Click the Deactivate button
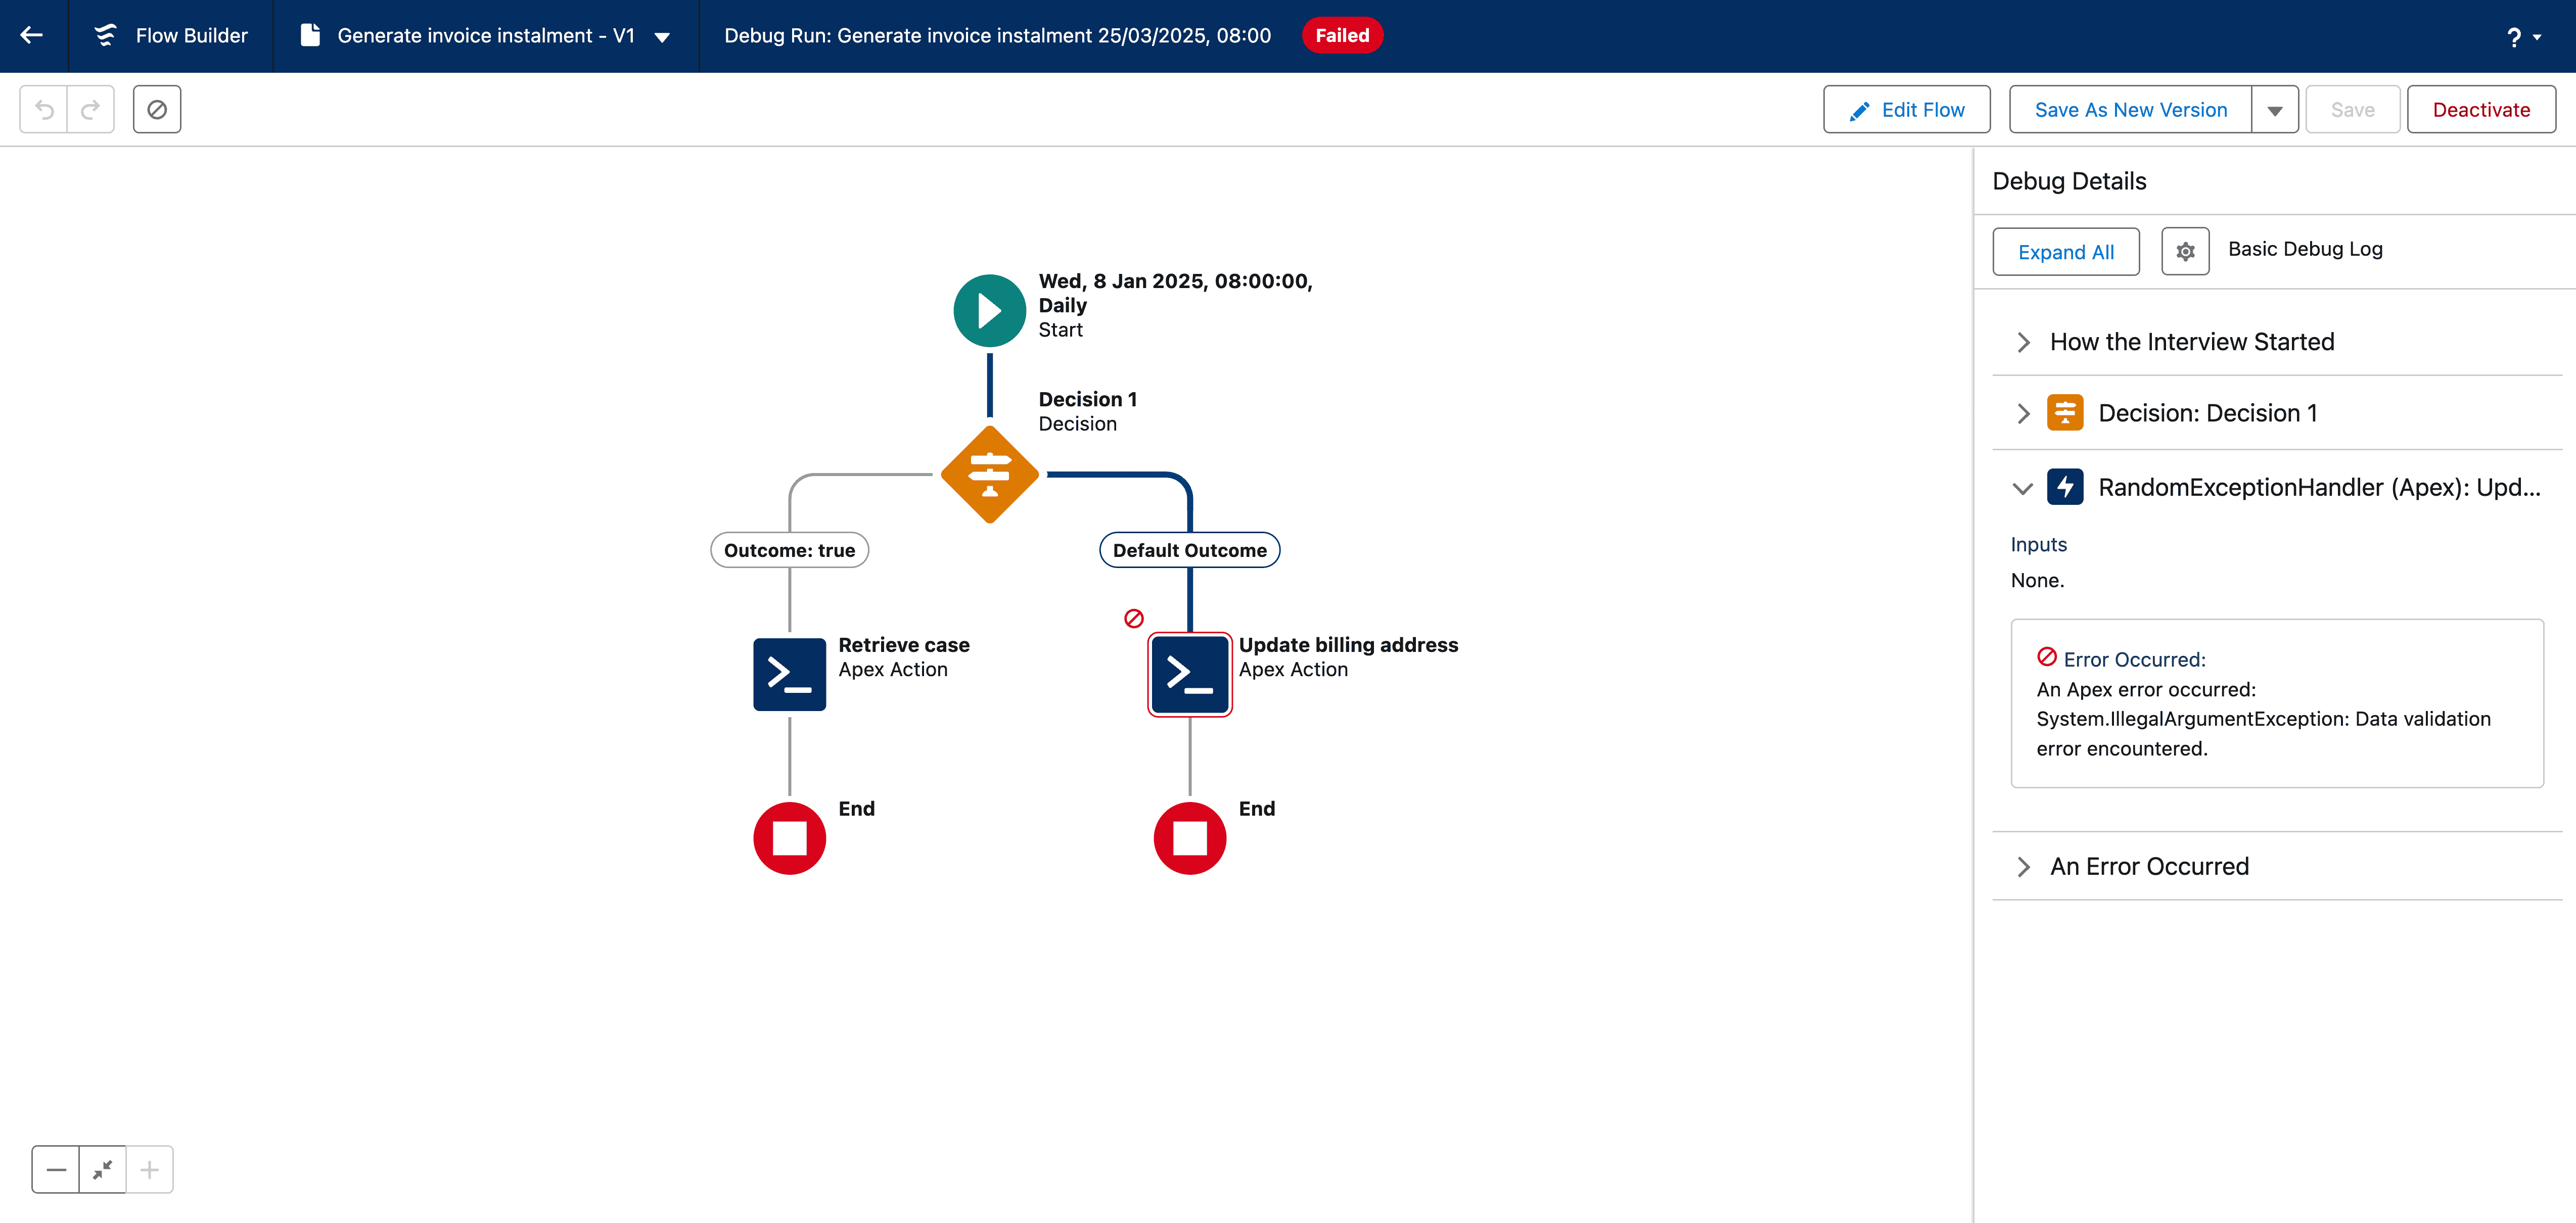 click(x=2481, y=110)
